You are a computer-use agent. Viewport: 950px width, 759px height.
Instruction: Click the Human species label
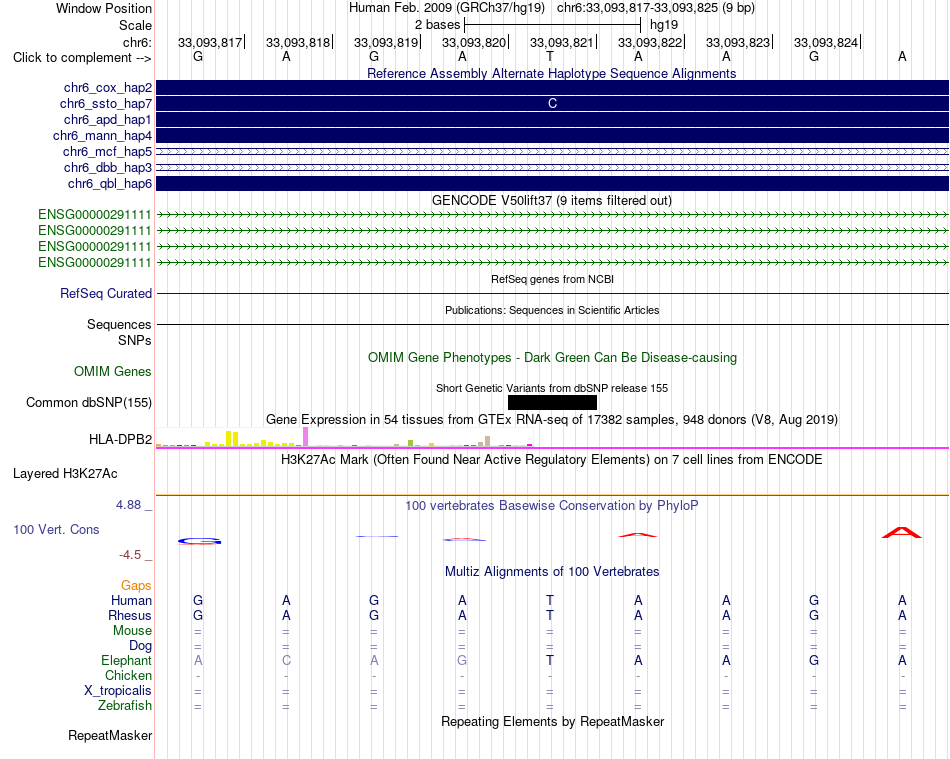(131, 600)
